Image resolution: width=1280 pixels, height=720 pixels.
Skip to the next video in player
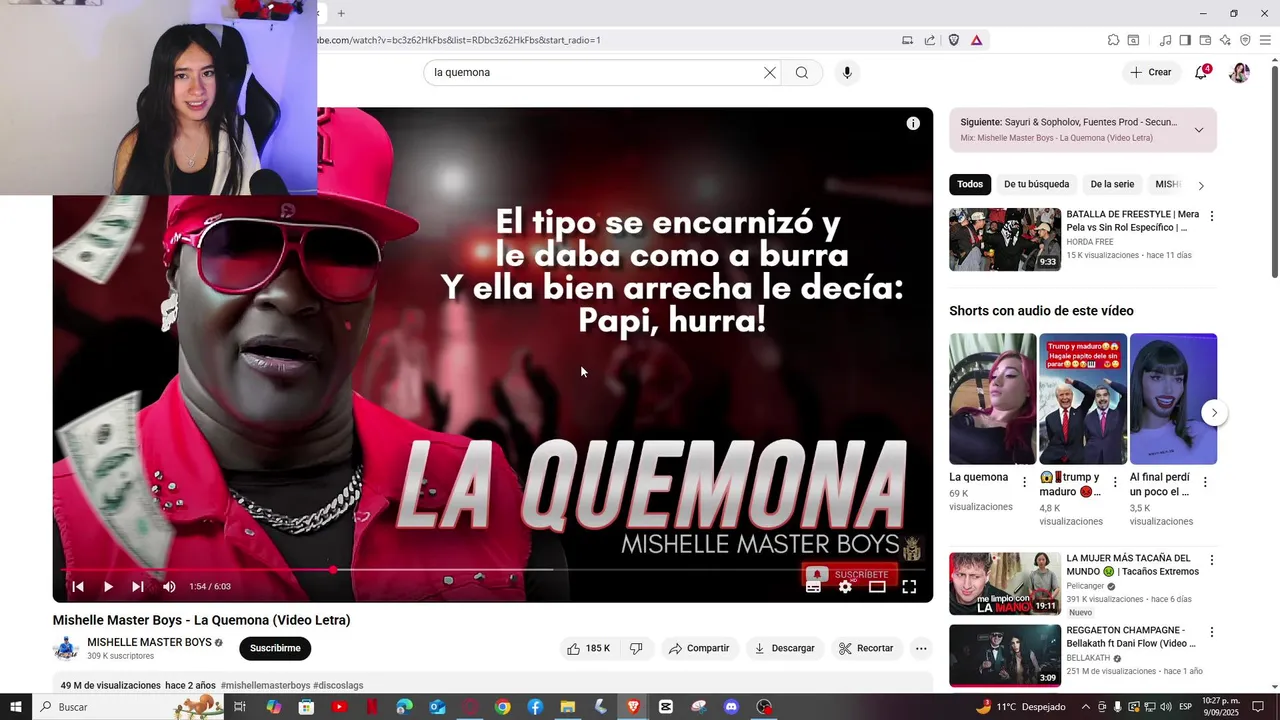[x=138, y=587]
